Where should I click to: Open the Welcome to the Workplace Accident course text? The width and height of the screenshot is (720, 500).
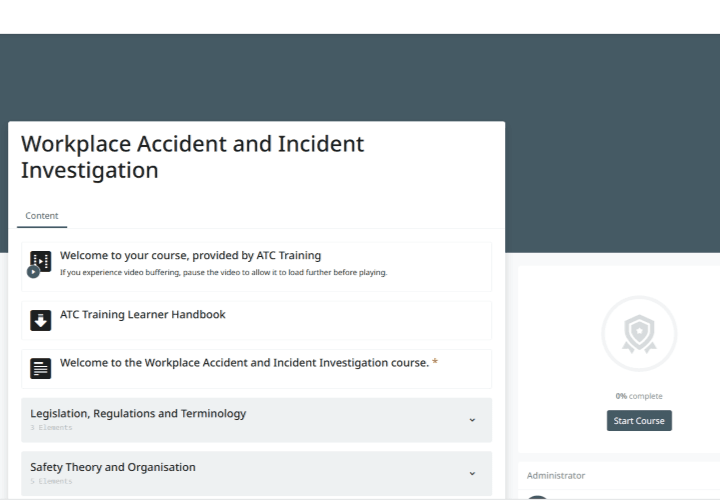click(x=244, y=363)
